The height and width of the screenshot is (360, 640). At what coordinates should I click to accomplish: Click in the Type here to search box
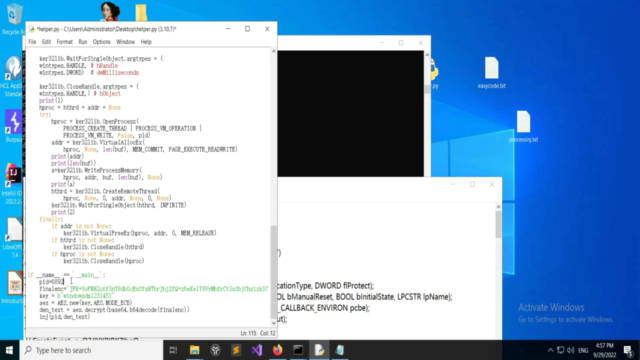(x=91, y=350)
